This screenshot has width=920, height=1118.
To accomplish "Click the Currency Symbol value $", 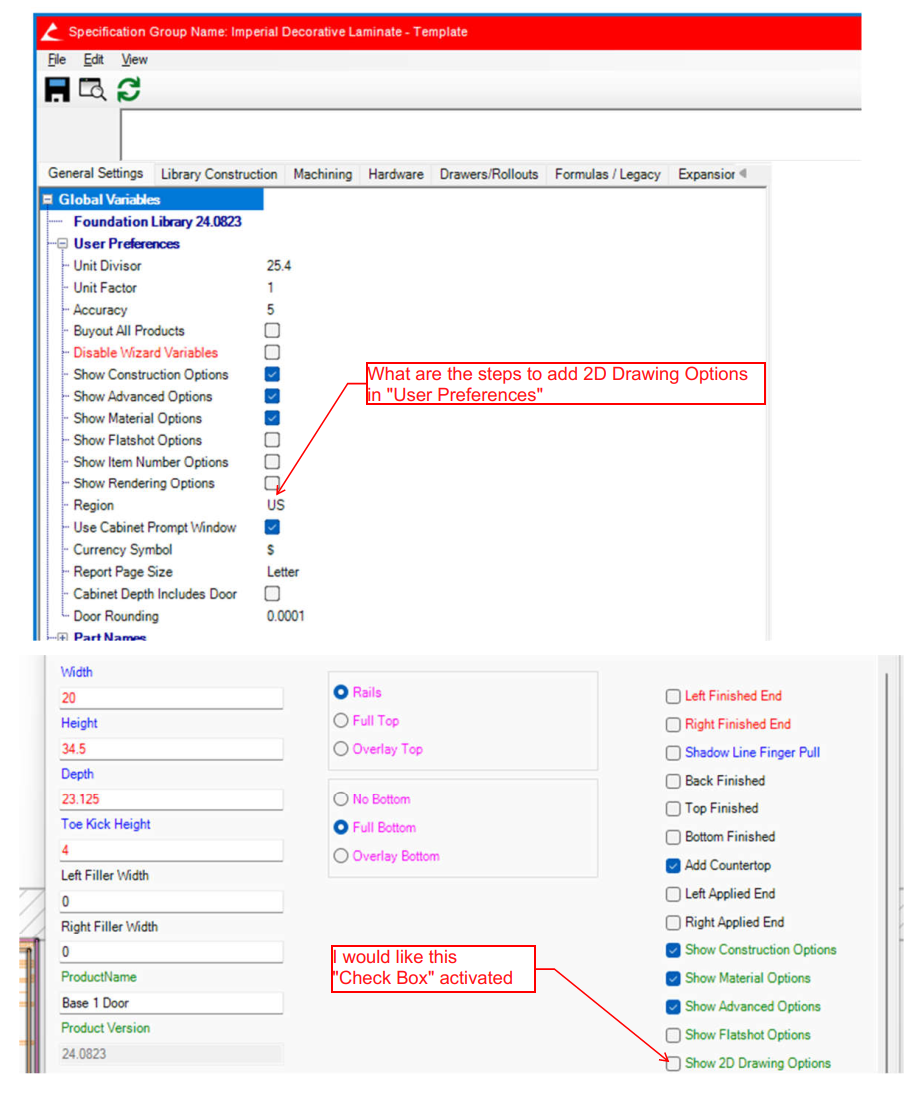I will coord(270,550).
